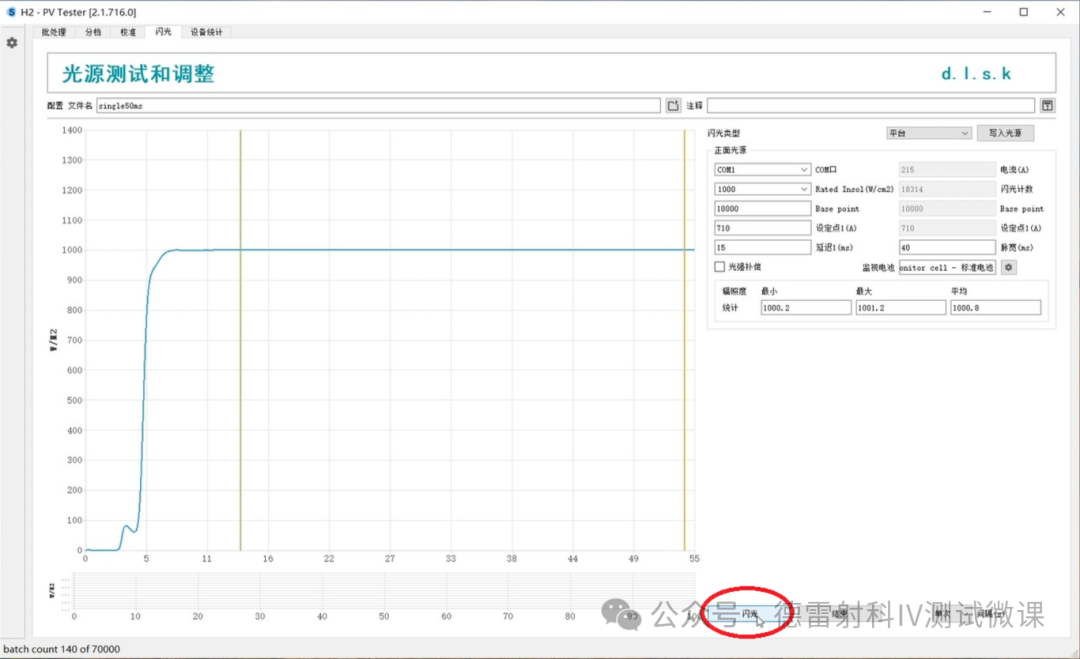Enable the 光强补偿 checkbox
Viewport: 1080px width, 659px height.
click(719, 267)
